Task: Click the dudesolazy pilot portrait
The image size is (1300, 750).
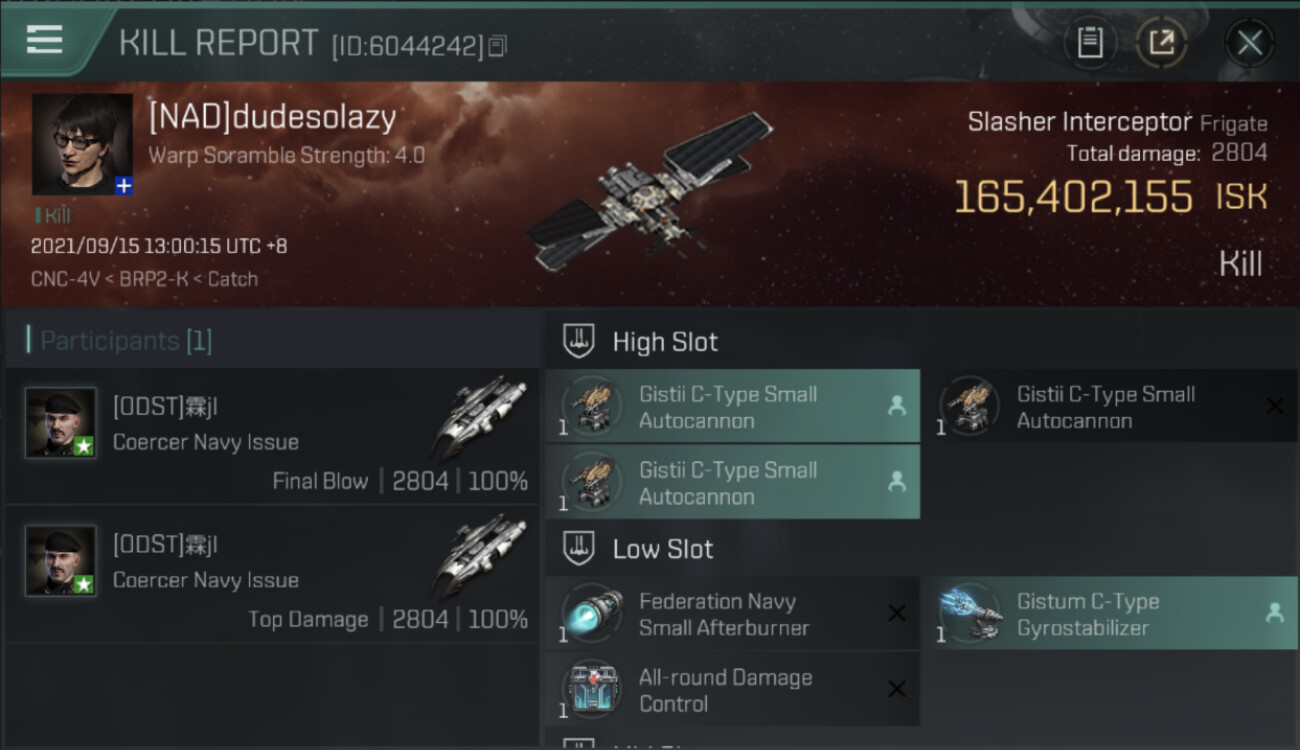Action: pos(82,144)
